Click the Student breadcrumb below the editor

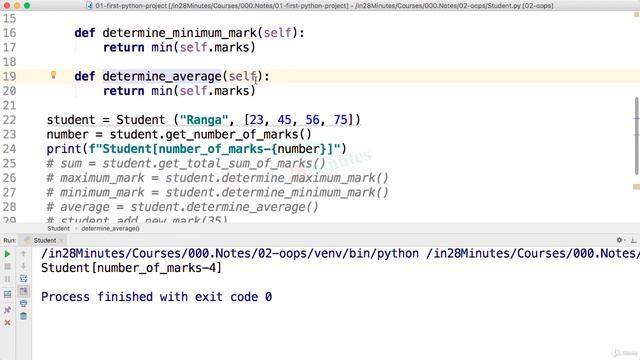tap(58, 229)
